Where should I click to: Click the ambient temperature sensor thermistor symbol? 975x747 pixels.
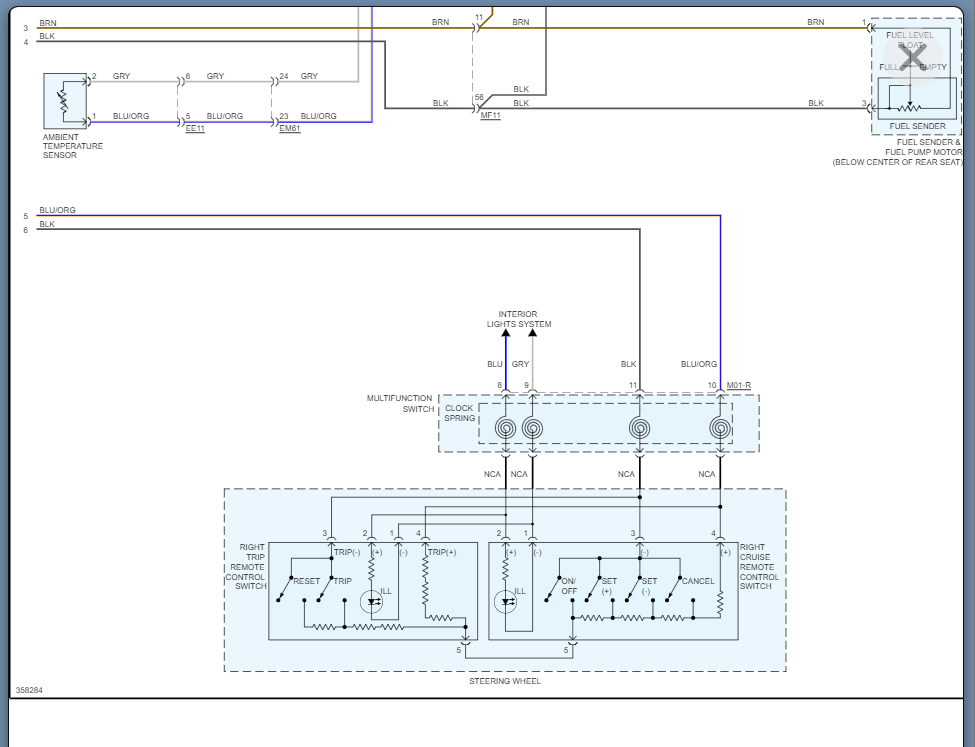[64, 100]
